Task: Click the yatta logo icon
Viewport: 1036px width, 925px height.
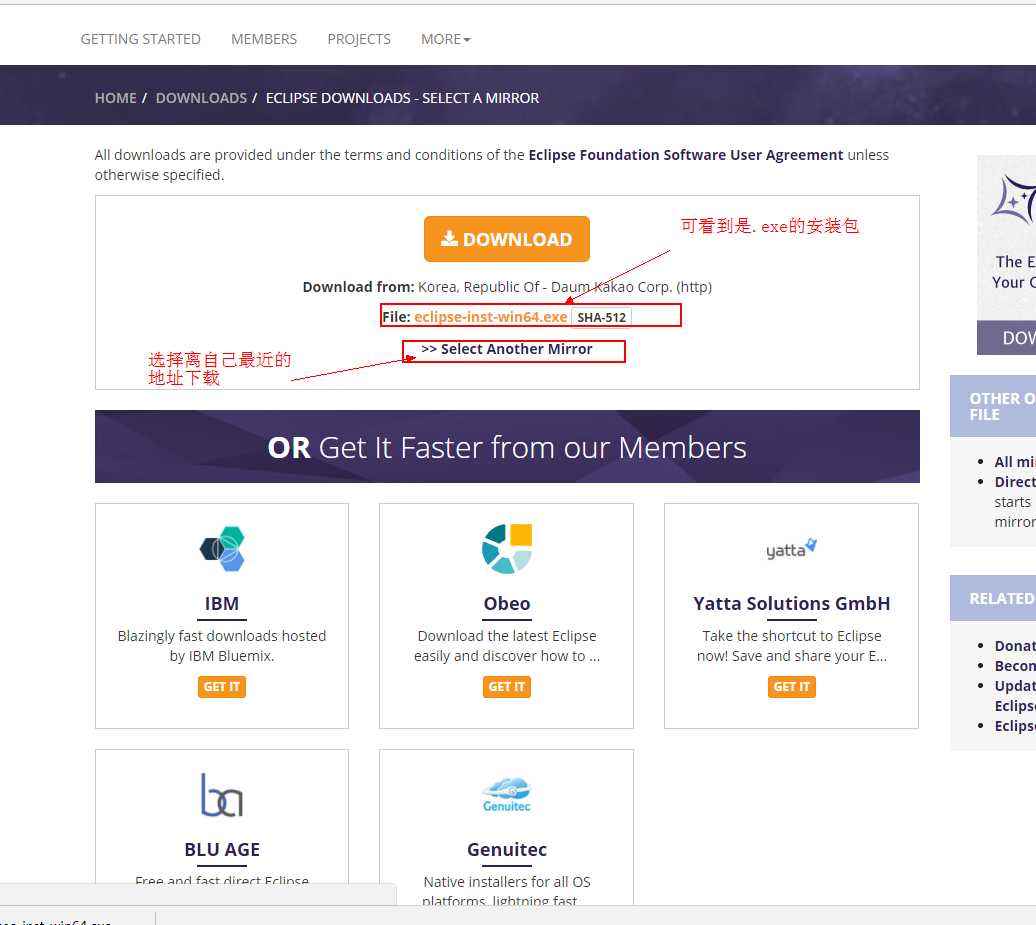Action: (792, 549)
